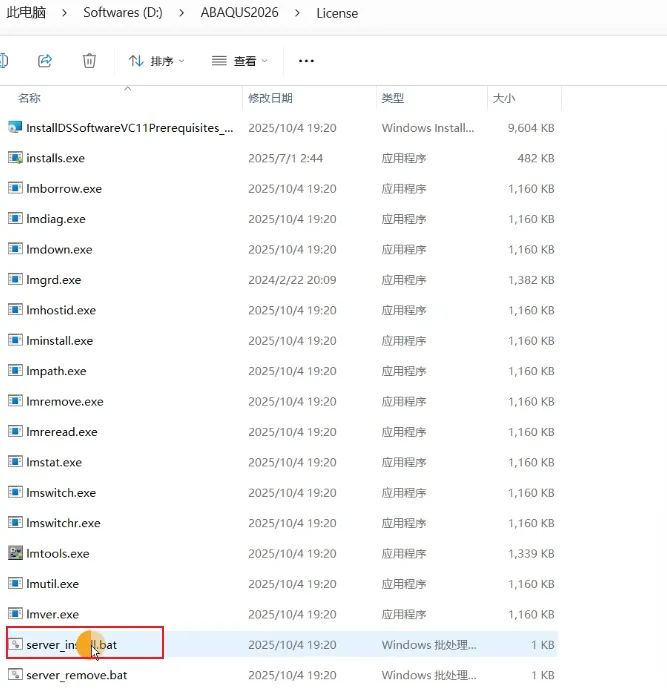This screenshot has width=667, height=690.
Task: Sort by 名称 column header
Action: (29, 98)
